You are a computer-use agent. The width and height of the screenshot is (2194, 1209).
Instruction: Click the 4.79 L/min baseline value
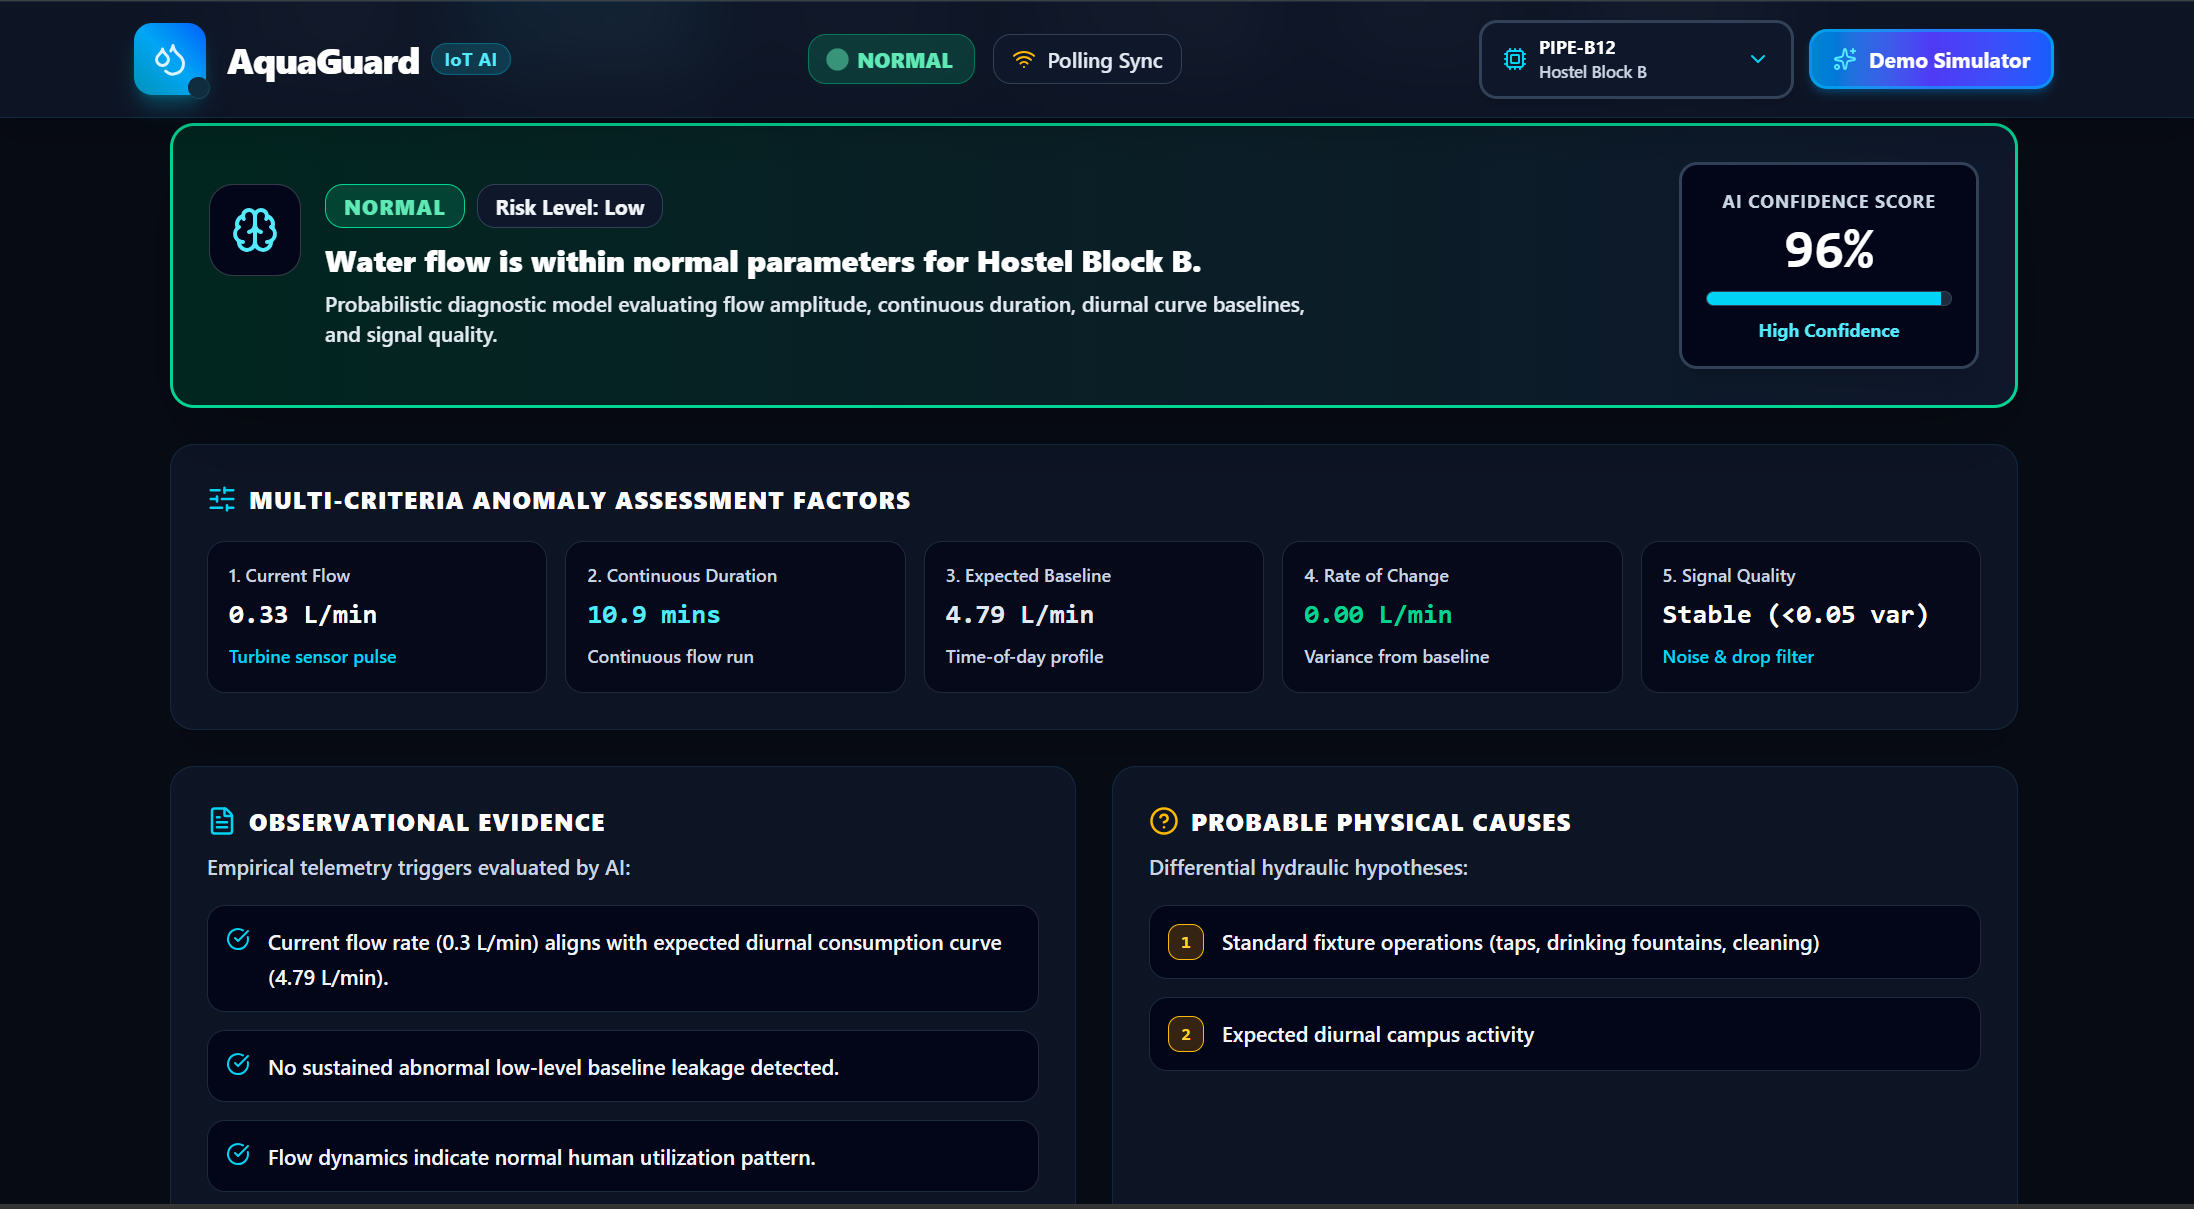(1020, 615)
